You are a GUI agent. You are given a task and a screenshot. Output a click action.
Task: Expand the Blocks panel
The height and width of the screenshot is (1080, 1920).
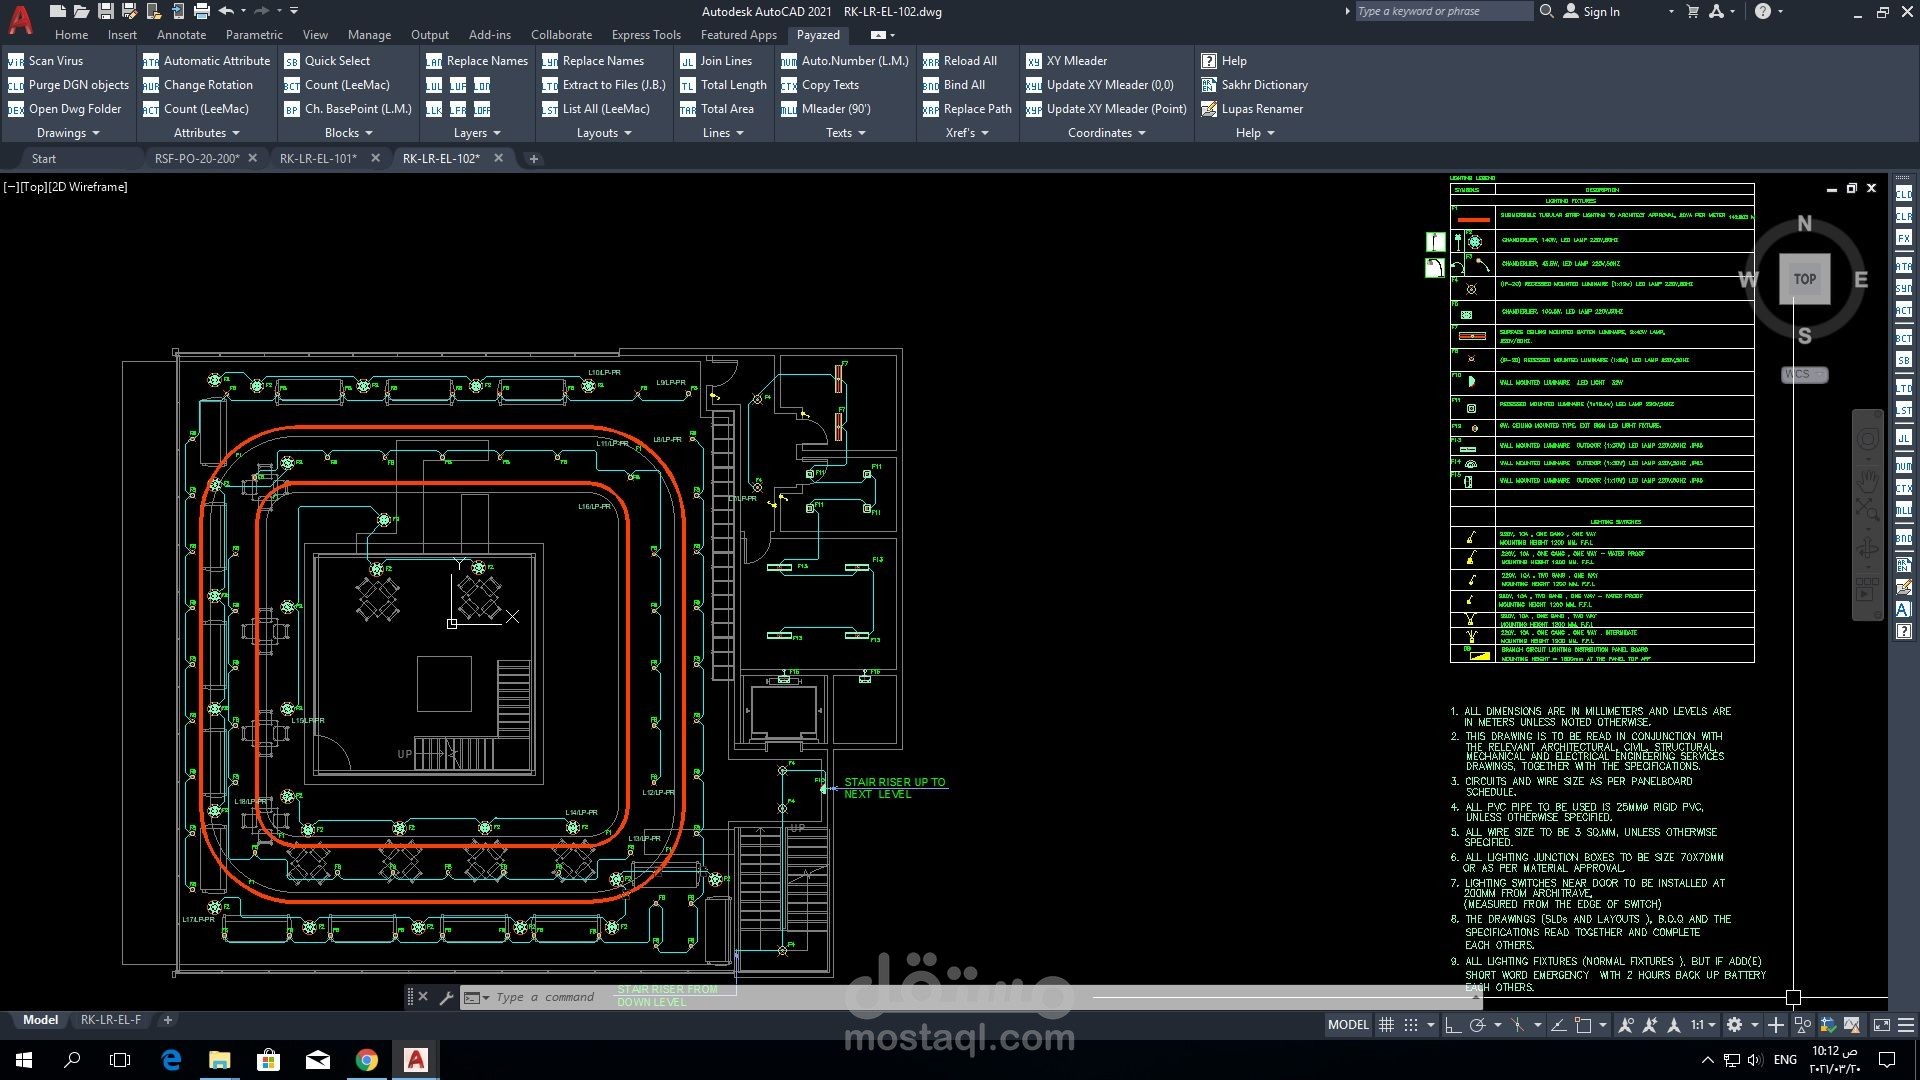coord(348,133)
